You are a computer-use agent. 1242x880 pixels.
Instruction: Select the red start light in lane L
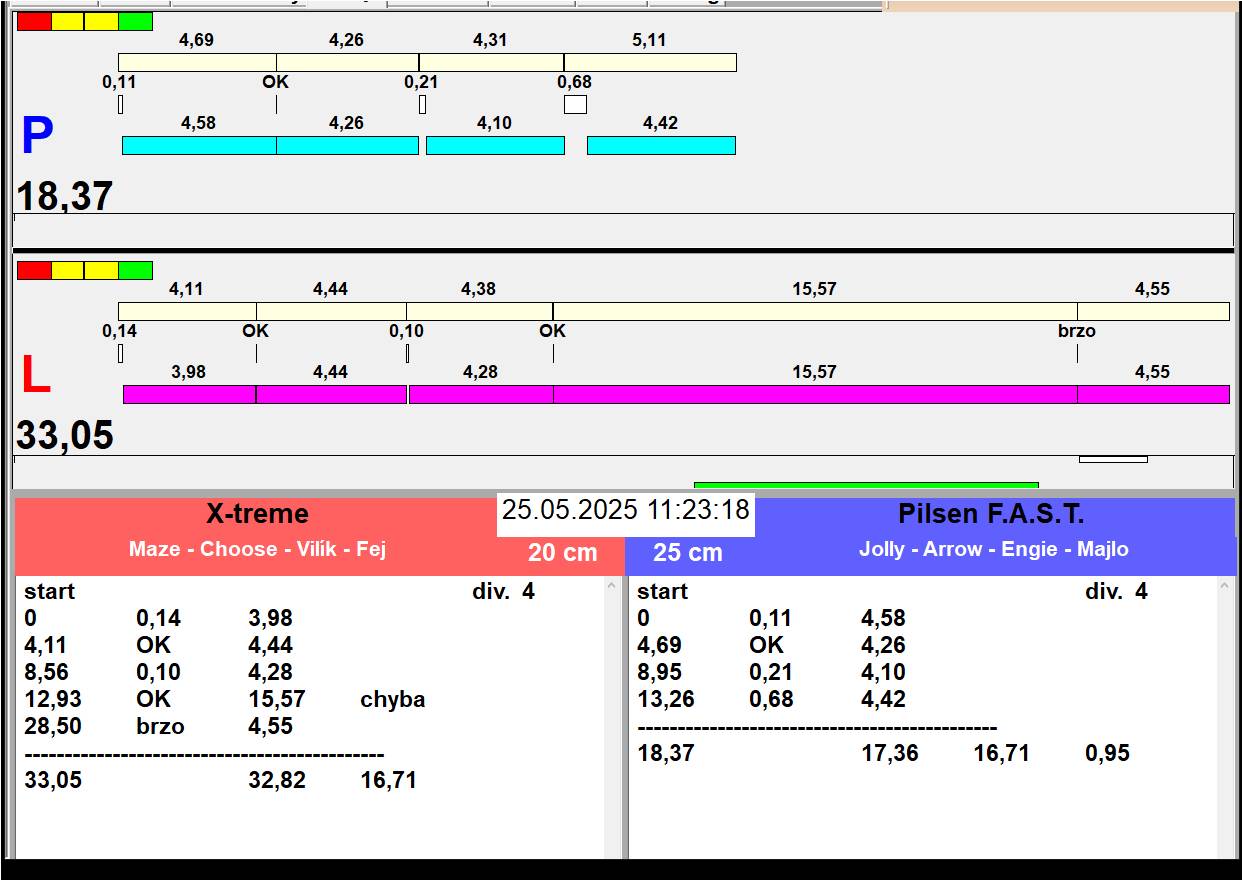point(34,270)
